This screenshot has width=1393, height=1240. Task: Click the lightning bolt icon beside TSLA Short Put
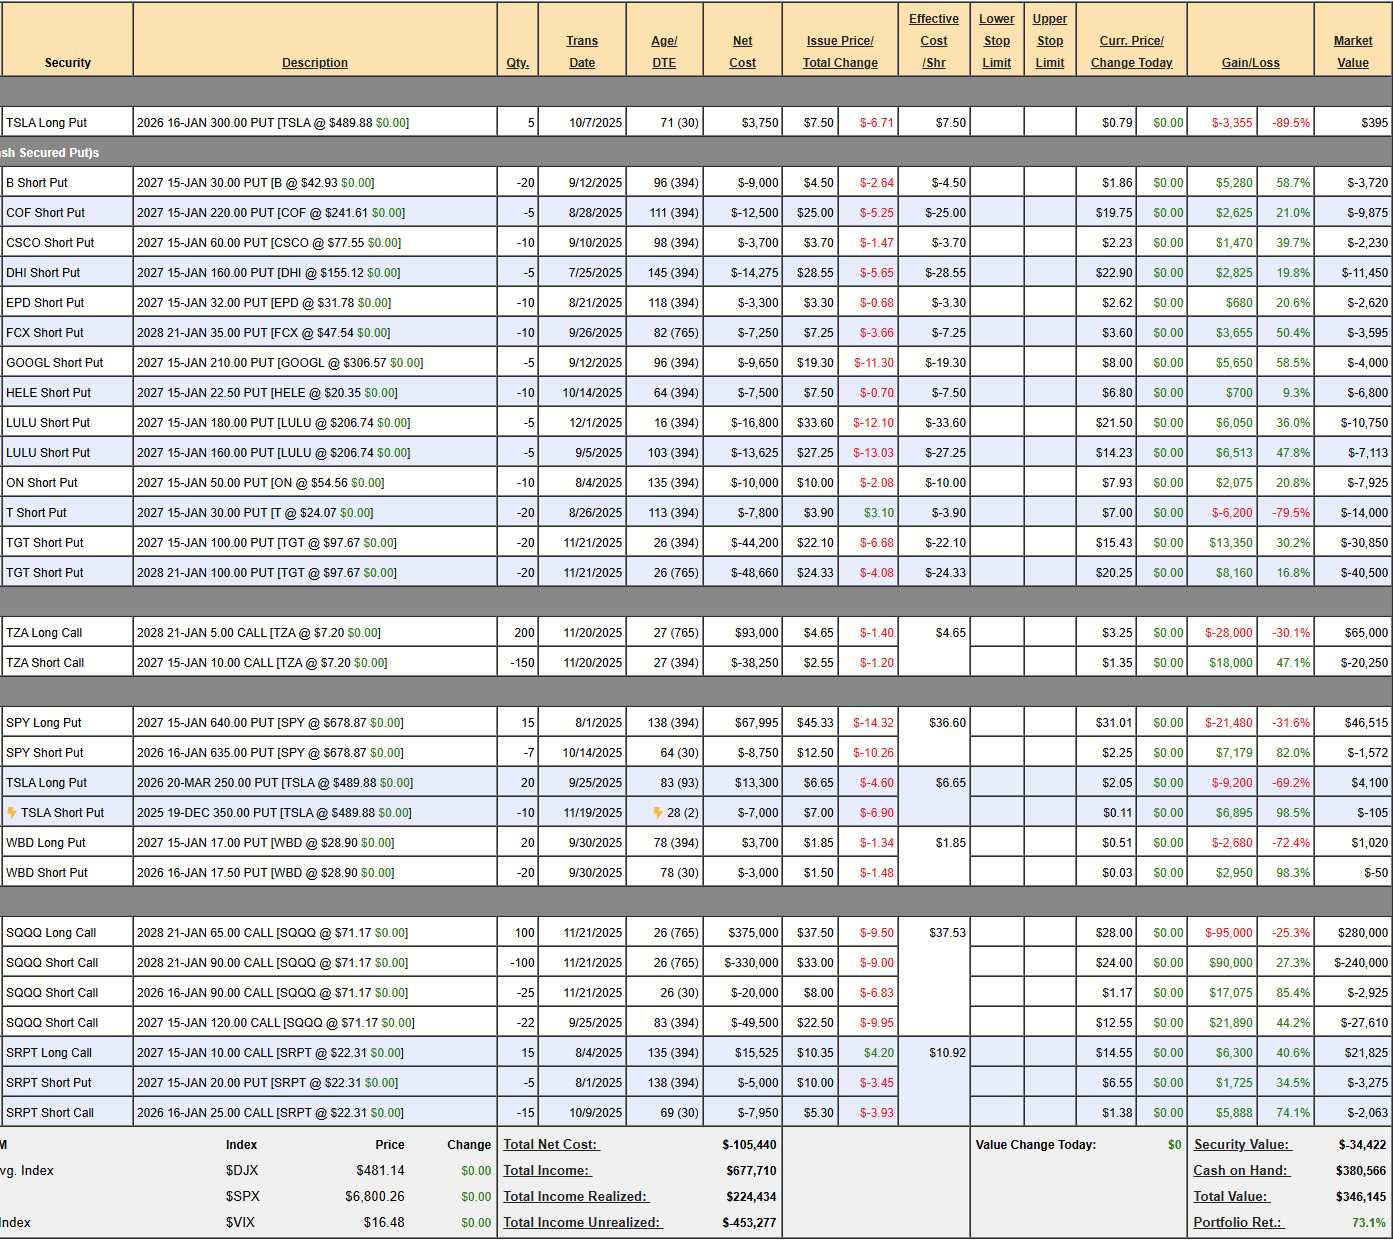click(12, 813)
